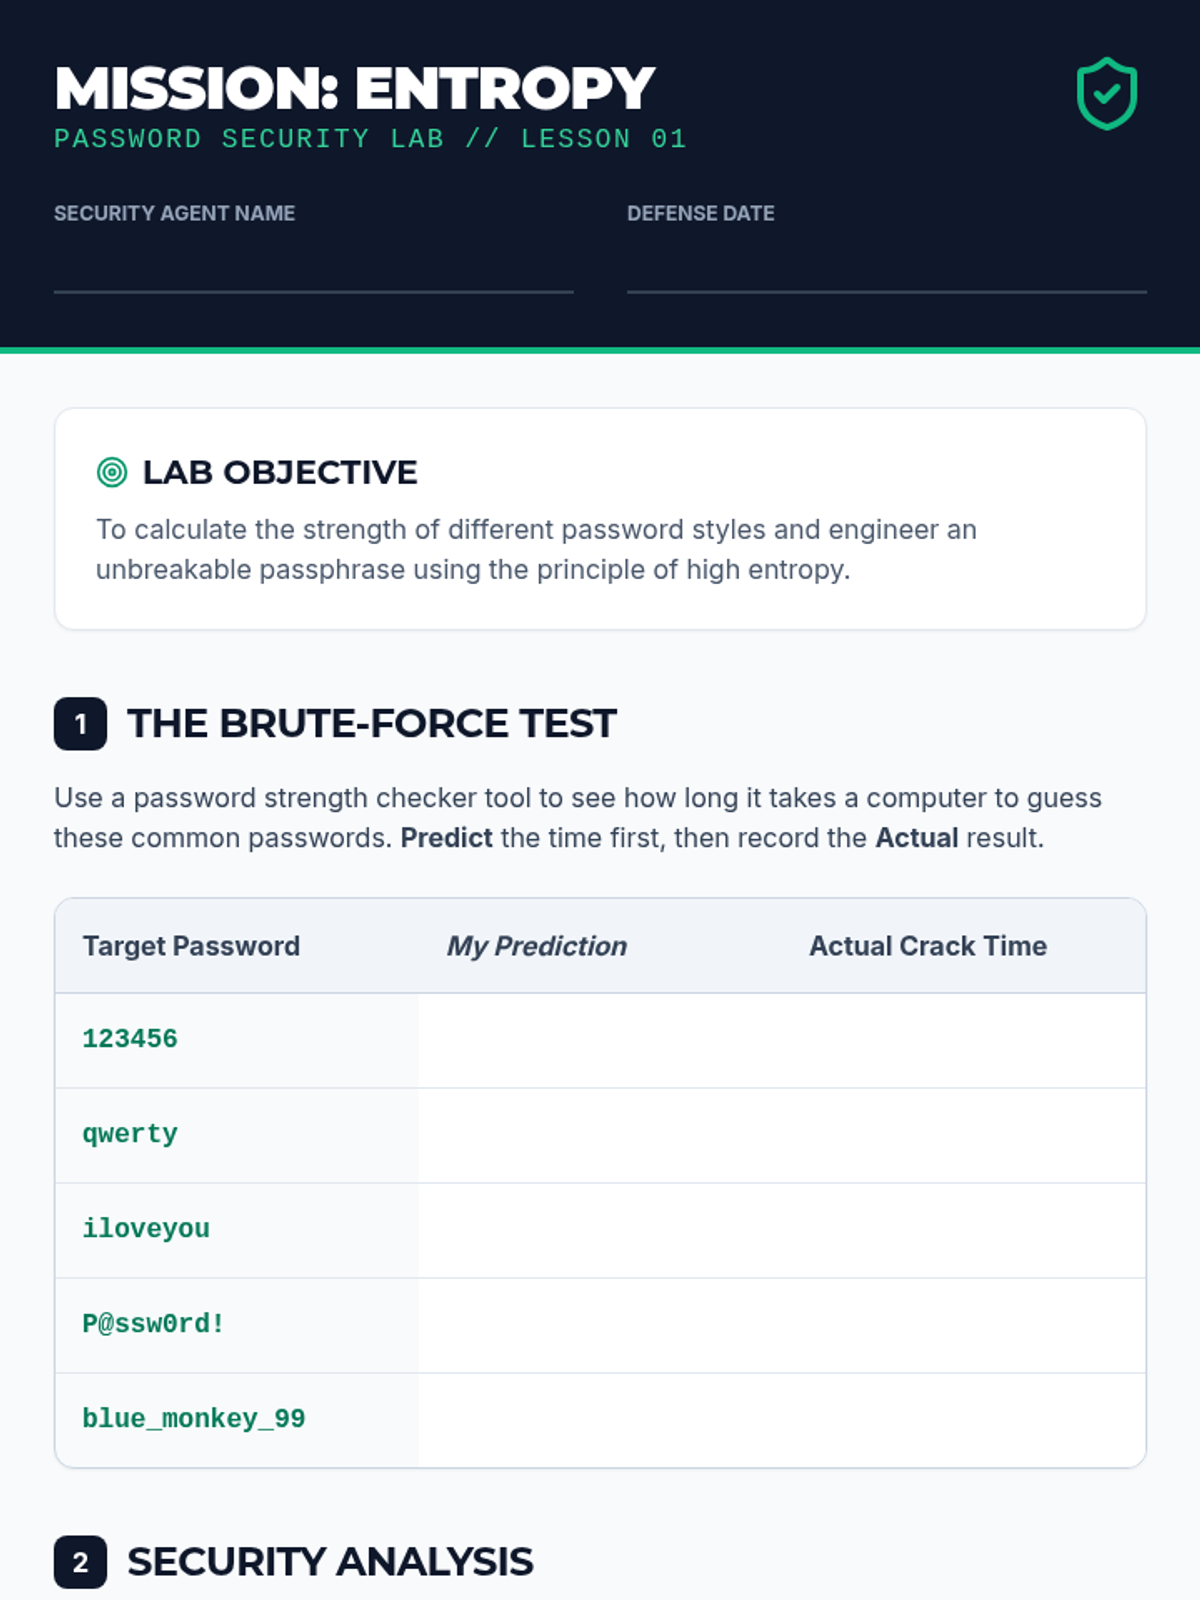Click the Mission: Entropy title
Viewport: 1200px width, 1600px height.
click(355, 88)
